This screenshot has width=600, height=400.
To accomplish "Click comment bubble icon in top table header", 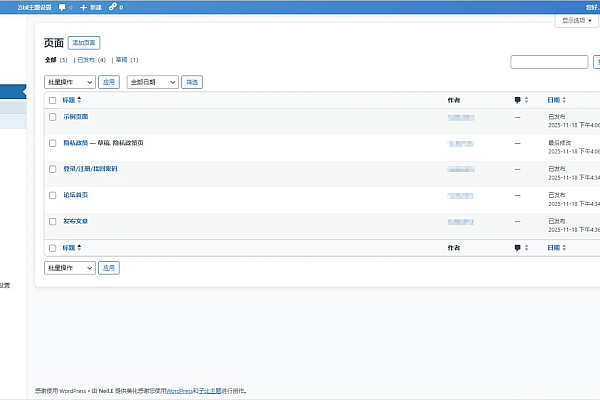I will click(x=517, y=100).
